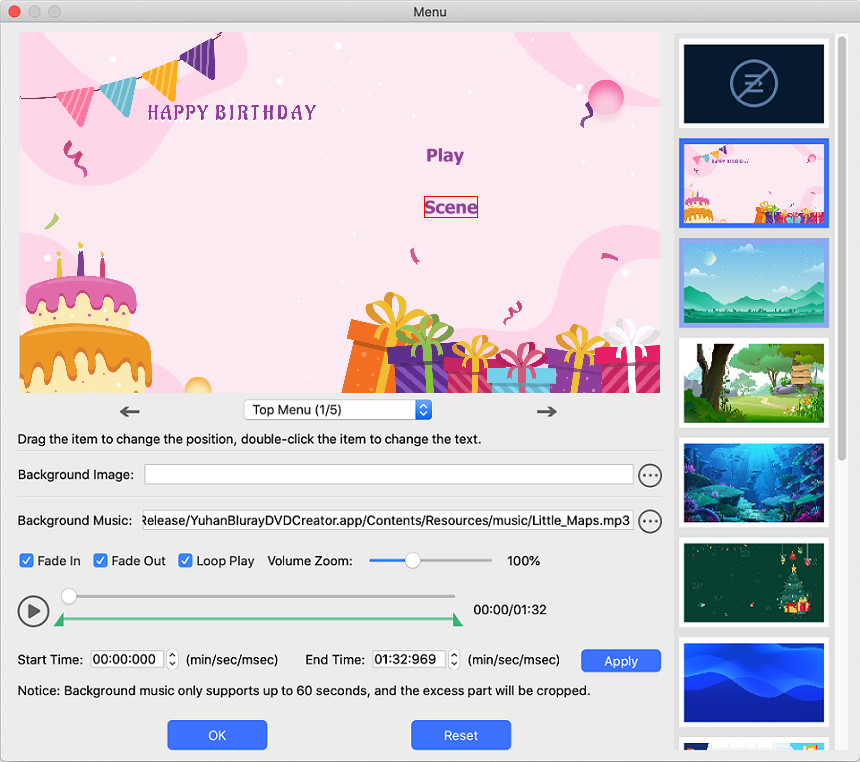Browse for a background music file

pyautogui.click(x=650, y=521)
